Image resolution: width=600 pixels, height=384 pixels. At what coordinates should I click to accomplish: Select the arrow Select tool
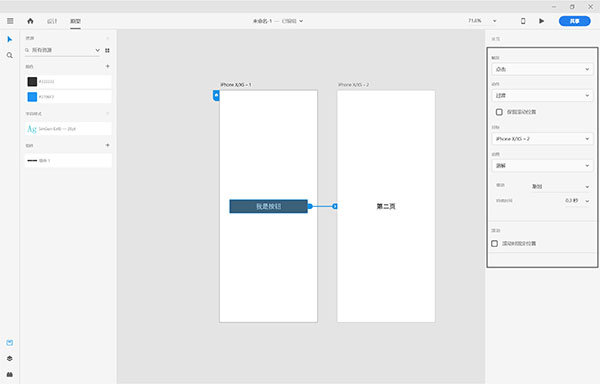[10, 39]
